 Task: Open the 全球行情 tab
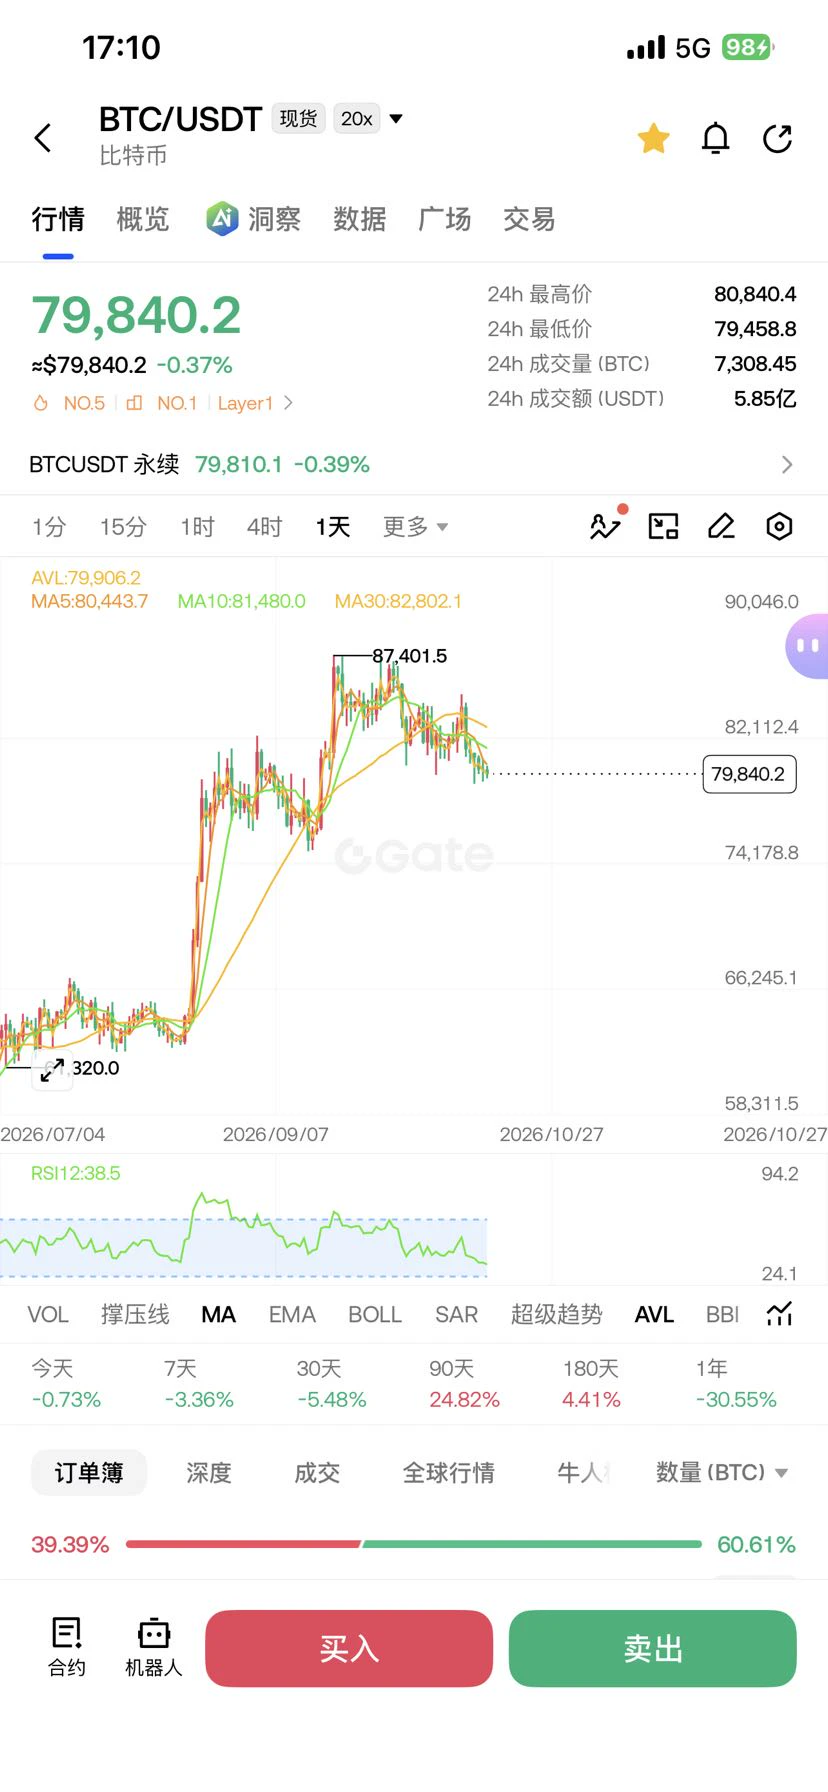coord(449,1472)
